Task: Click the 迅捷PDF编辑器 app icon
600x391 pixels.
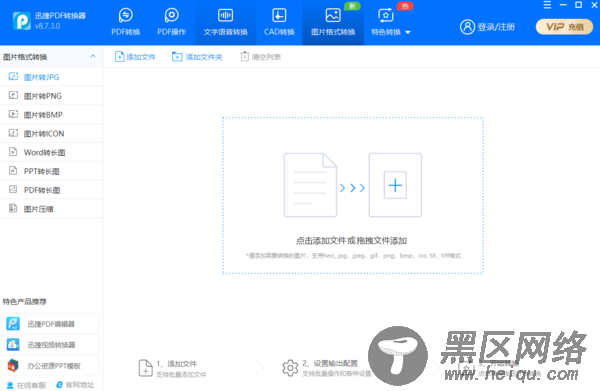Action: click(13, 324)
